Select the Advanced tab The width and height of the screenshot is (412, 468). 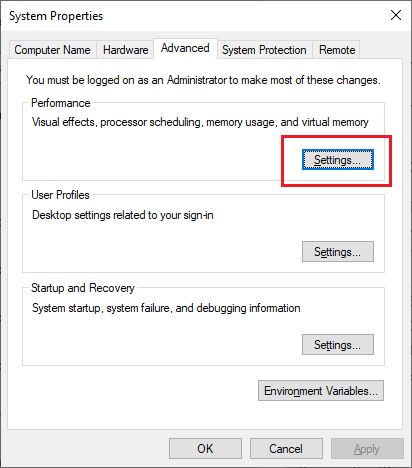coord(185,48)
